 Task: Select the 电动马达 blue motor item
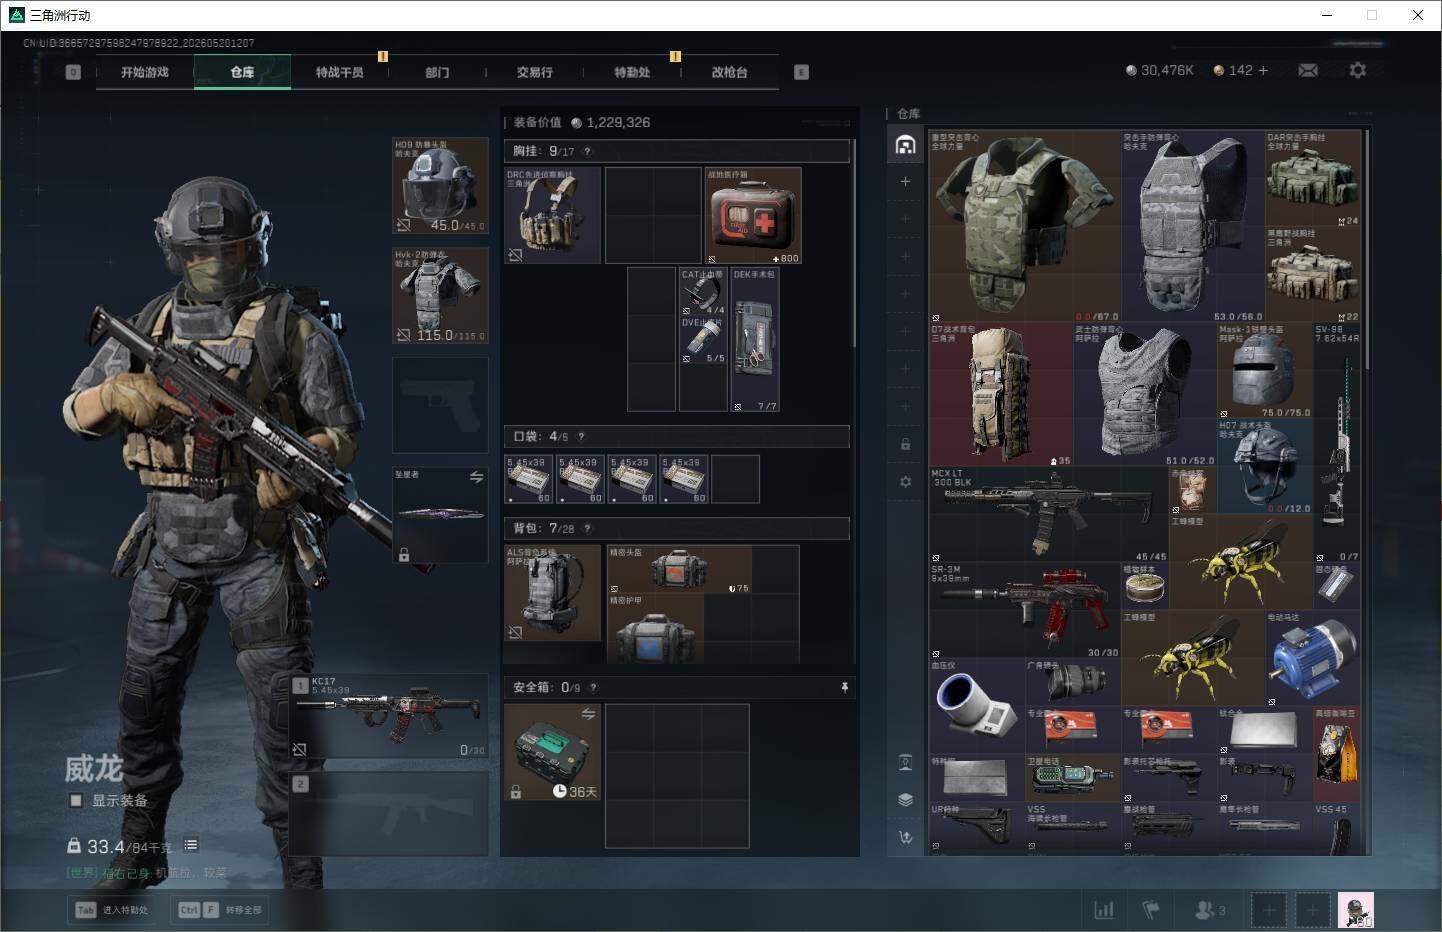coord(1313,658)
